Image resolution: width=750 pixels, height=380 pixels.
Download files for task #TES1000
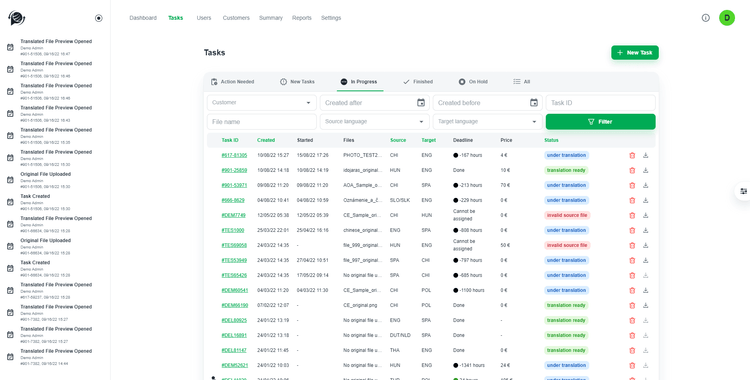pos(645,230)
